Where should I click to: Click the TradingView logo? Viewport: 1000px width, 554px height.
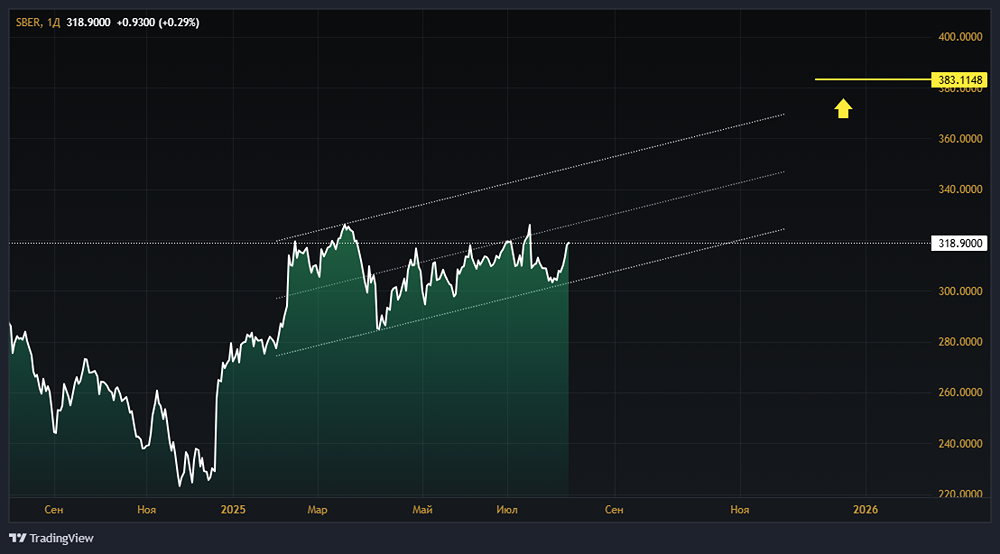click(x=51, y=538)
